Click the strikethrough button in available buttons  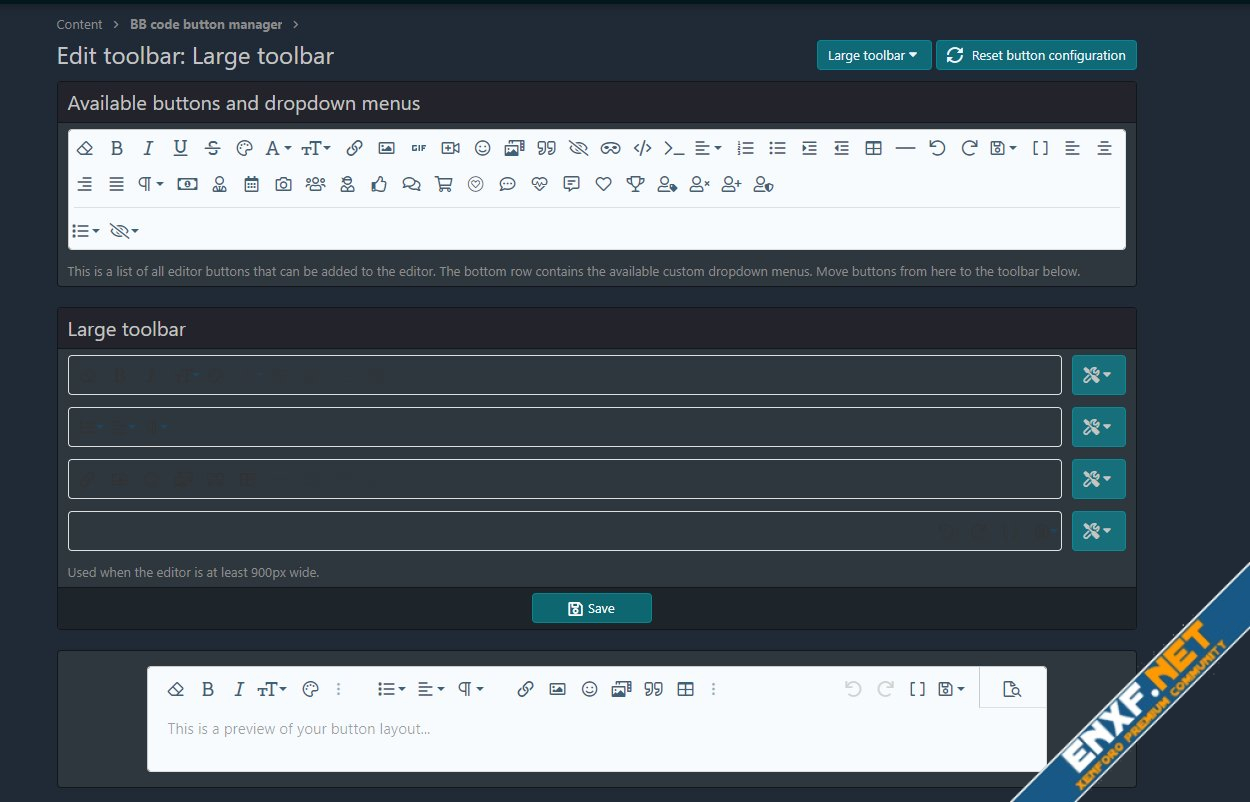coord(212,148)
